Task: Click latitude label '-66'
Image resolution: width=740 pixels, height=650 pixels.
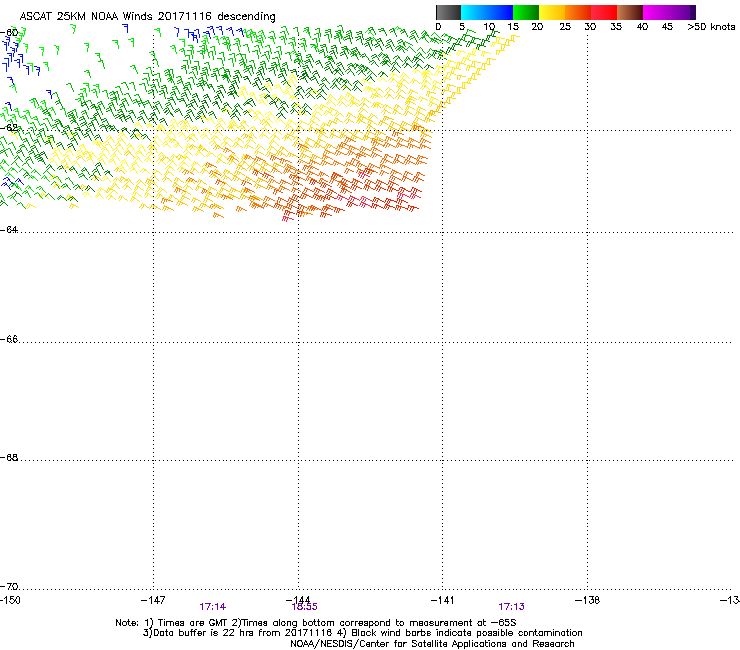Action: [9, 339]
